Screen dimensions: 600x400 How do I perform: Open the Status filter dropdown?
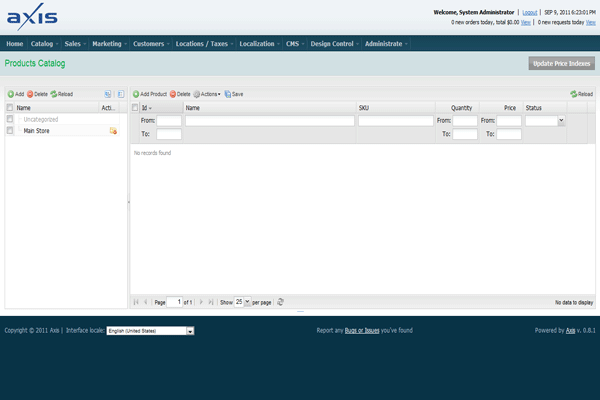pos(560,120)
